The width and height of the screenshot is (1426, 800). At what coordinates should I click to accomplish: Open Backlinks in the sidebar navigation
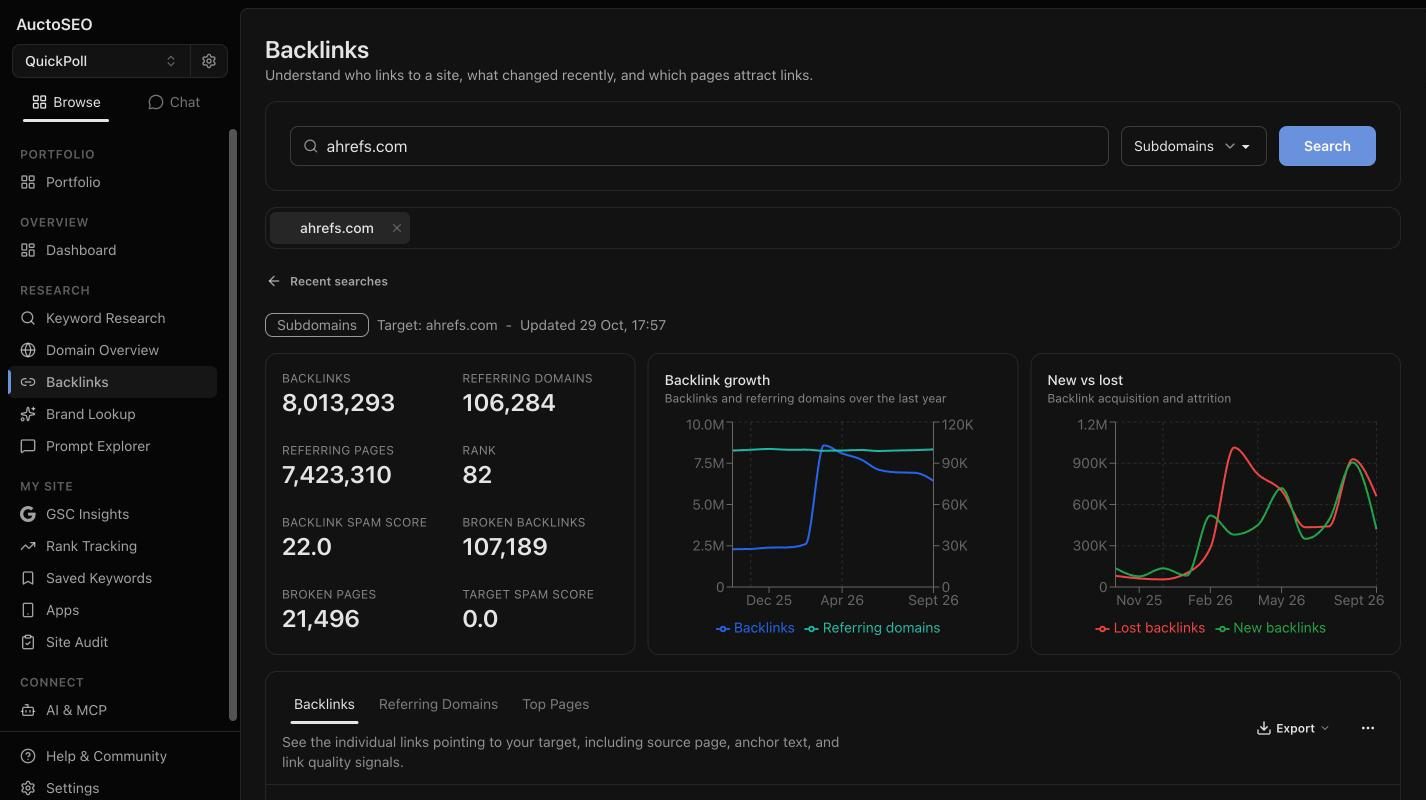[x=112, y=382]
